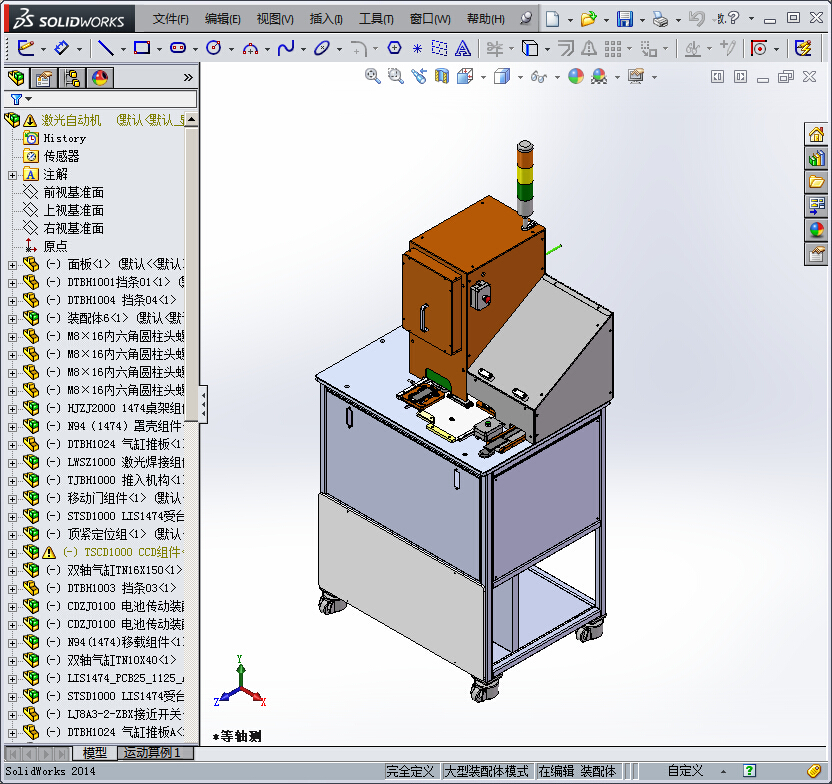Open the 插入(I) menu
The image size is (832, 784).
coord(326,20)
